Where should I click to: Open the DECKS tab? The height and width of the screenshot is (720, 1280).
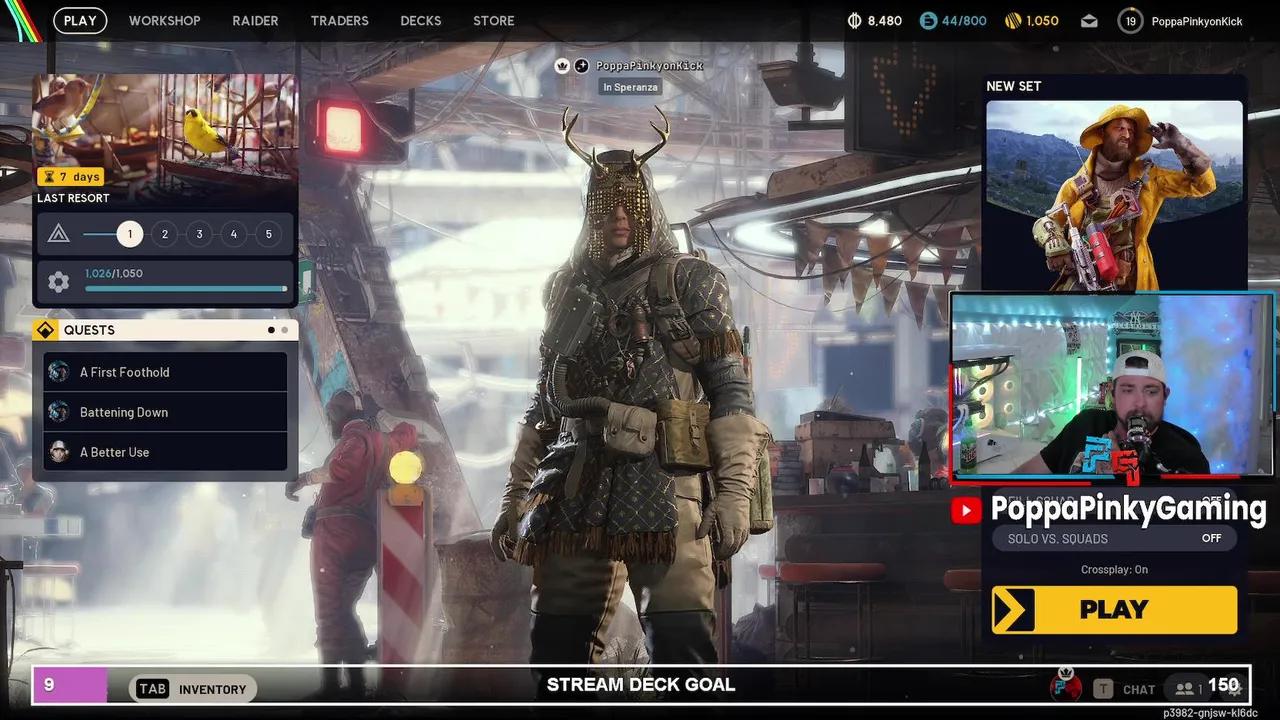(x=420, y=20)
